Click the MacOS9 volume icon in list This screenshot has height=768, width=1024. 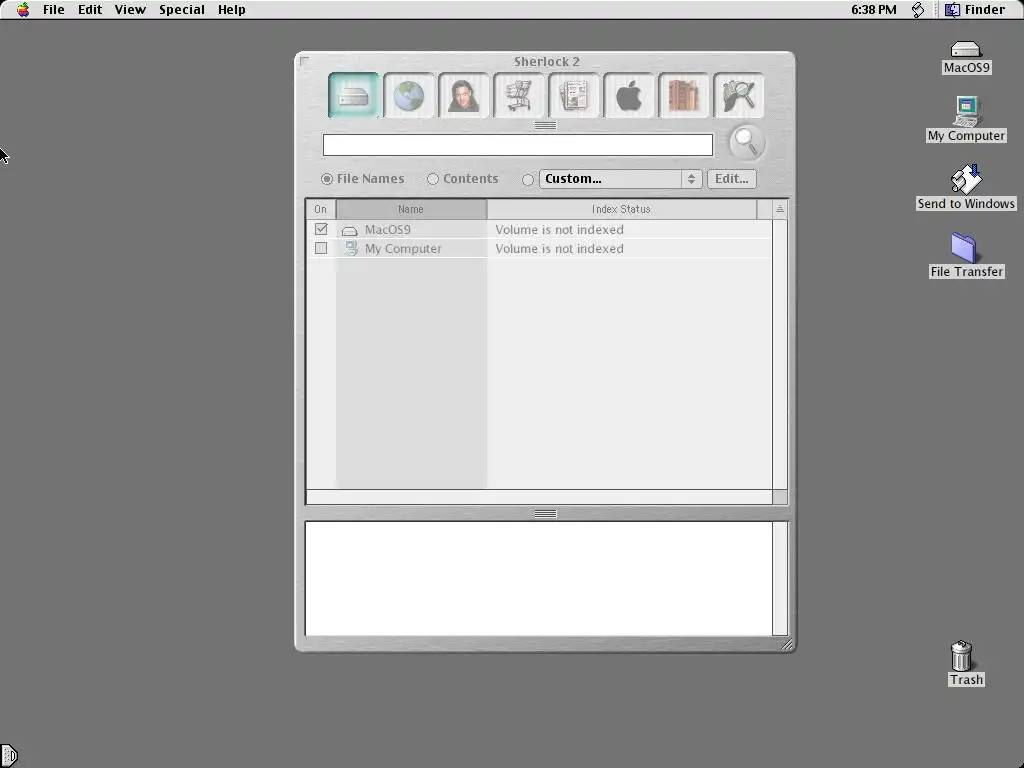[x=350, y=230]
